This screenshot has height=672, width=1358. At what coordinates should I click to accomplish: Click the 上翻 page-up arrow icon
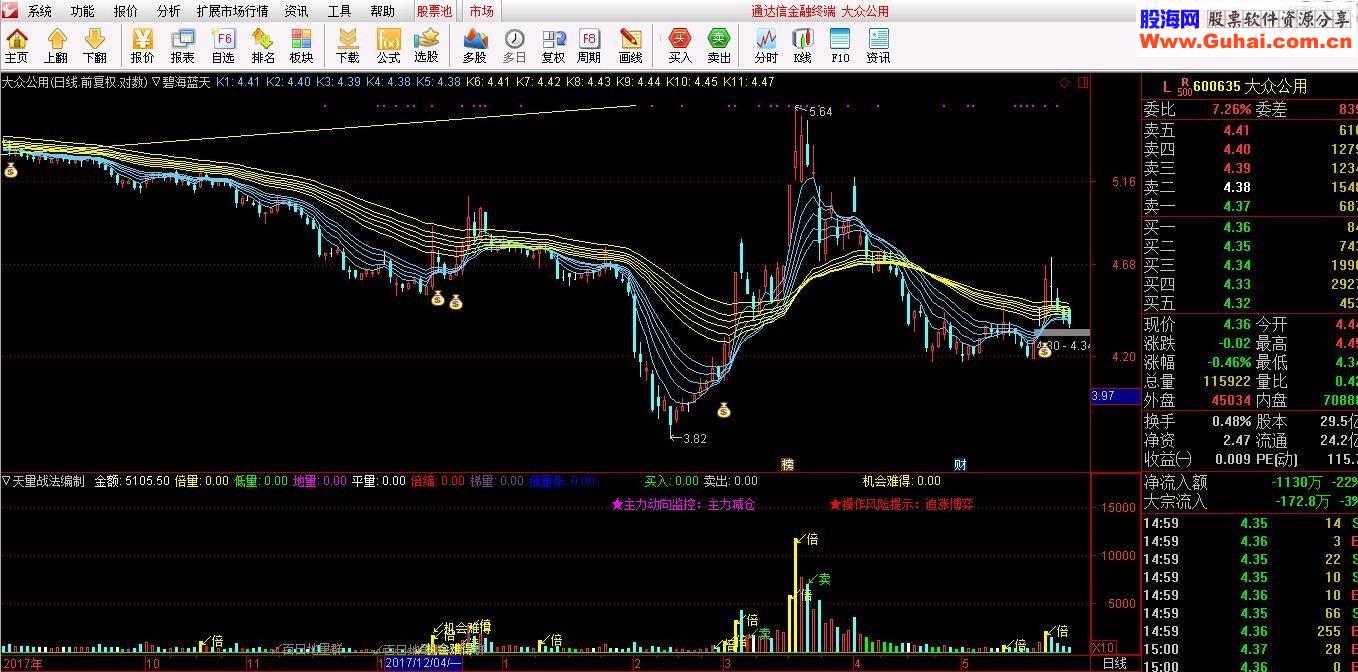[x=56, y=45]
